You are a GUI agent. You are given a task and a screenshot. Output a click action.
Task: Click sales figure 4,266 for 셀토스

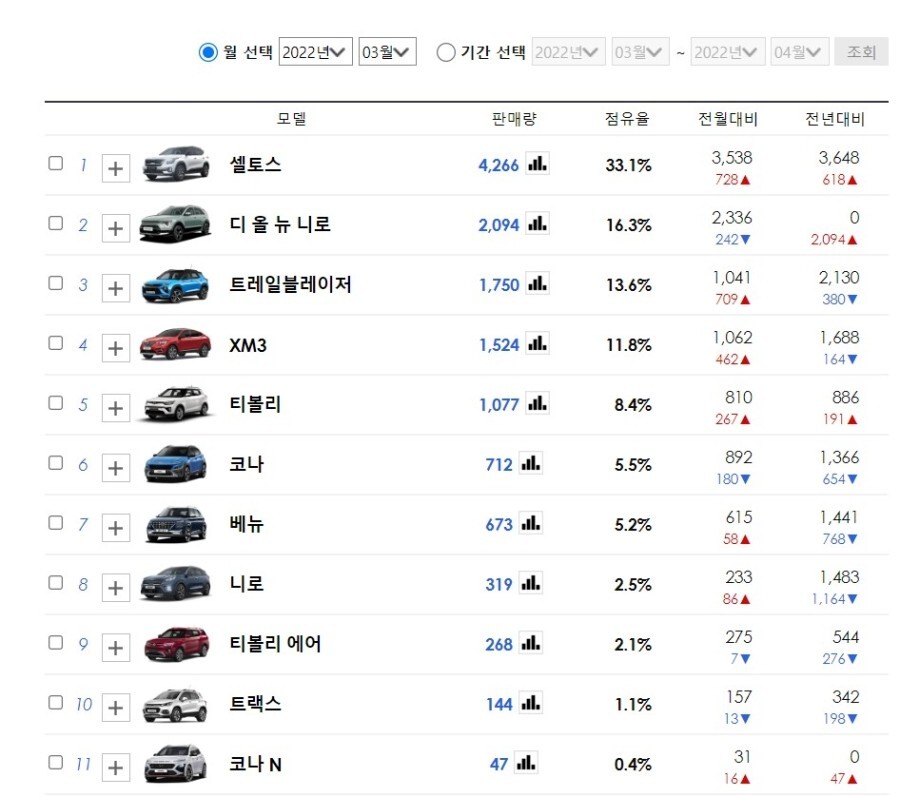(x=498, y=165)
